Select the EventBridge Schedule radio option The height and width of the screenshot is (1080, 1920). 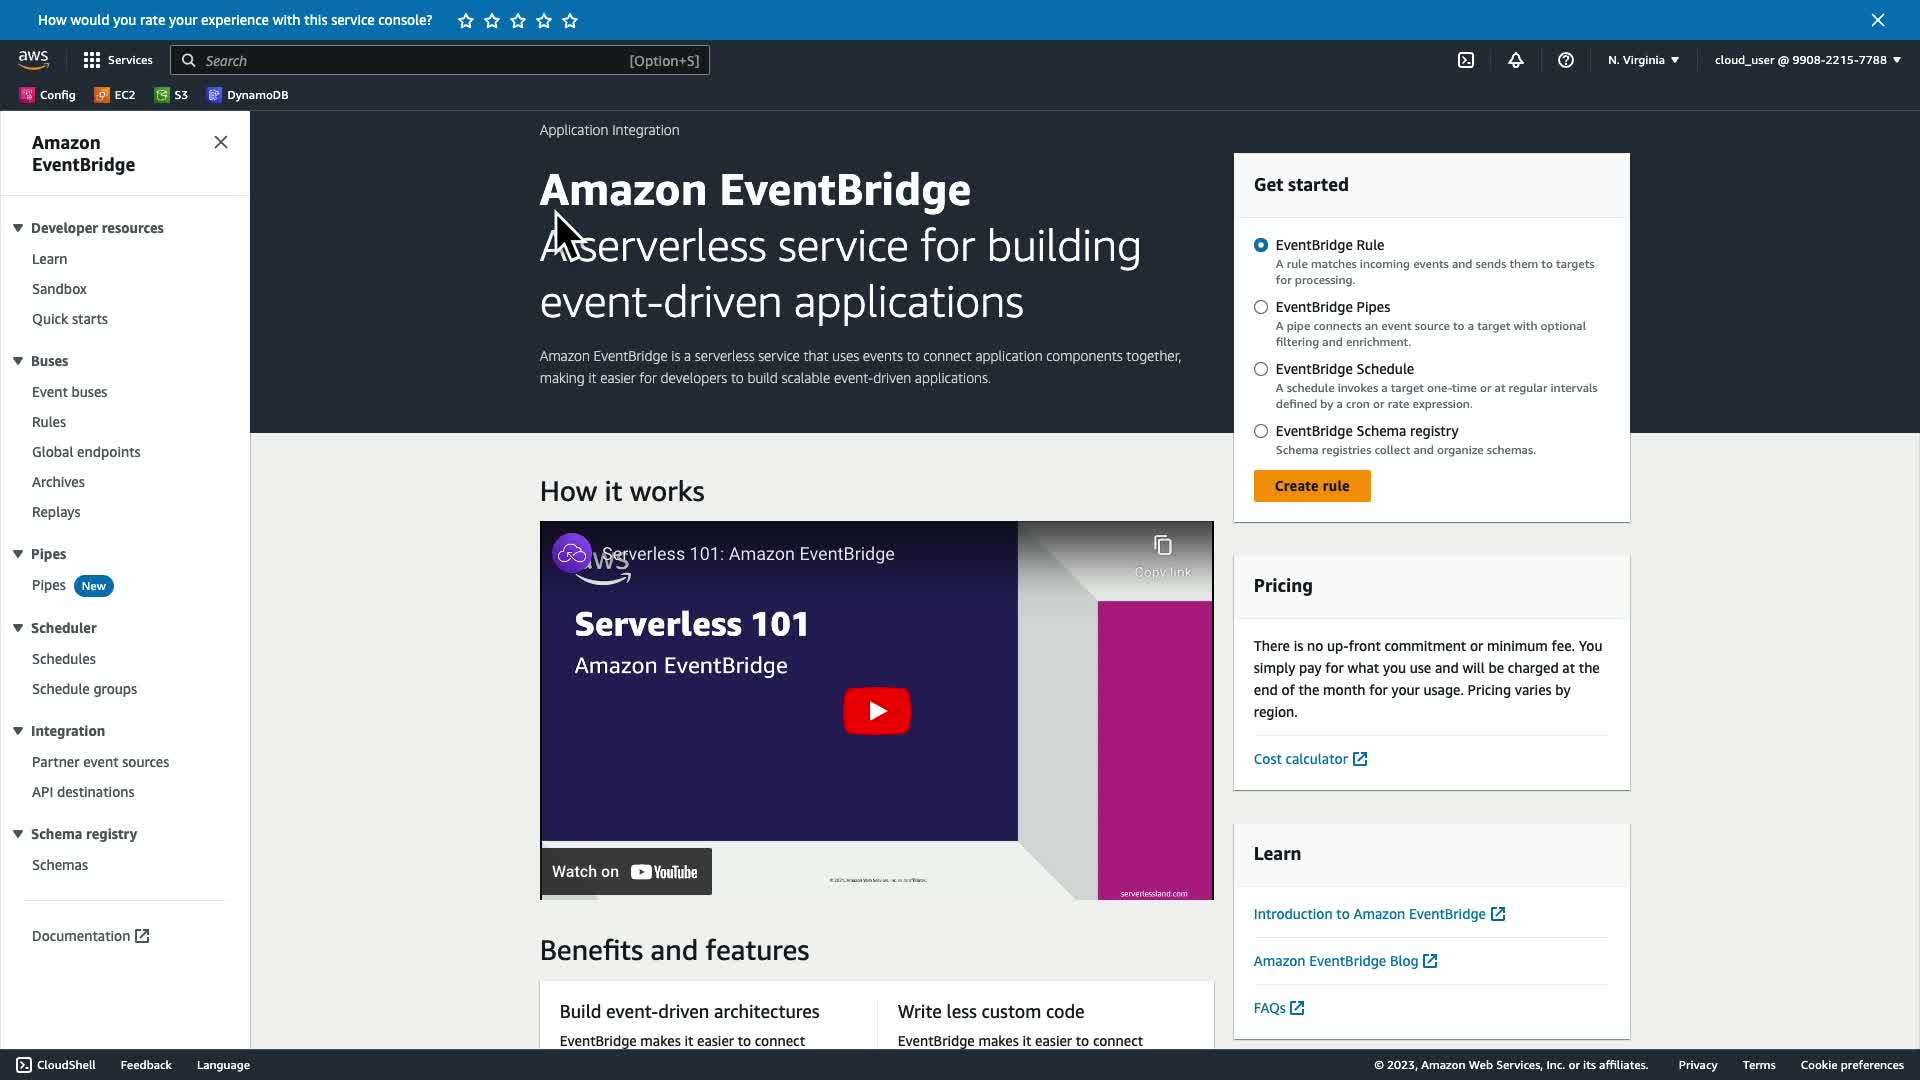coord(1261,369)
